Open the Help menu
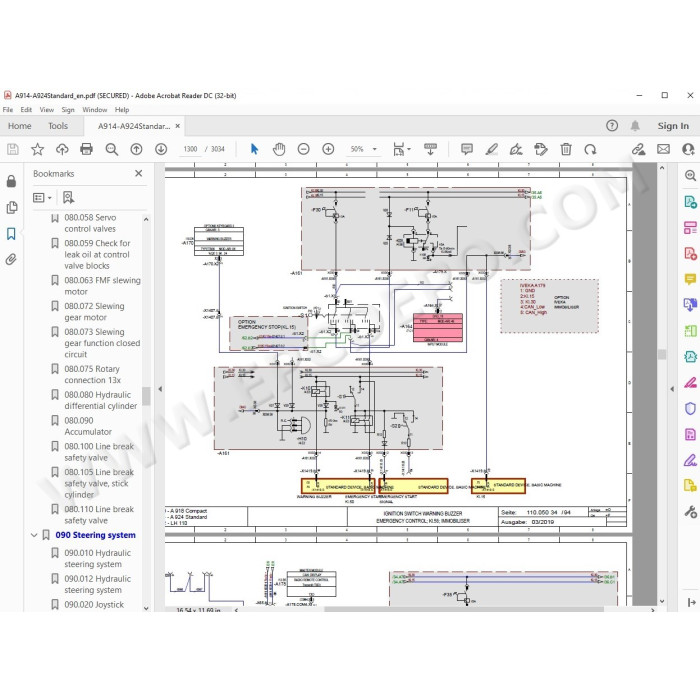Image resolution: width=700 pixels, height=700 pixels. 122,110
